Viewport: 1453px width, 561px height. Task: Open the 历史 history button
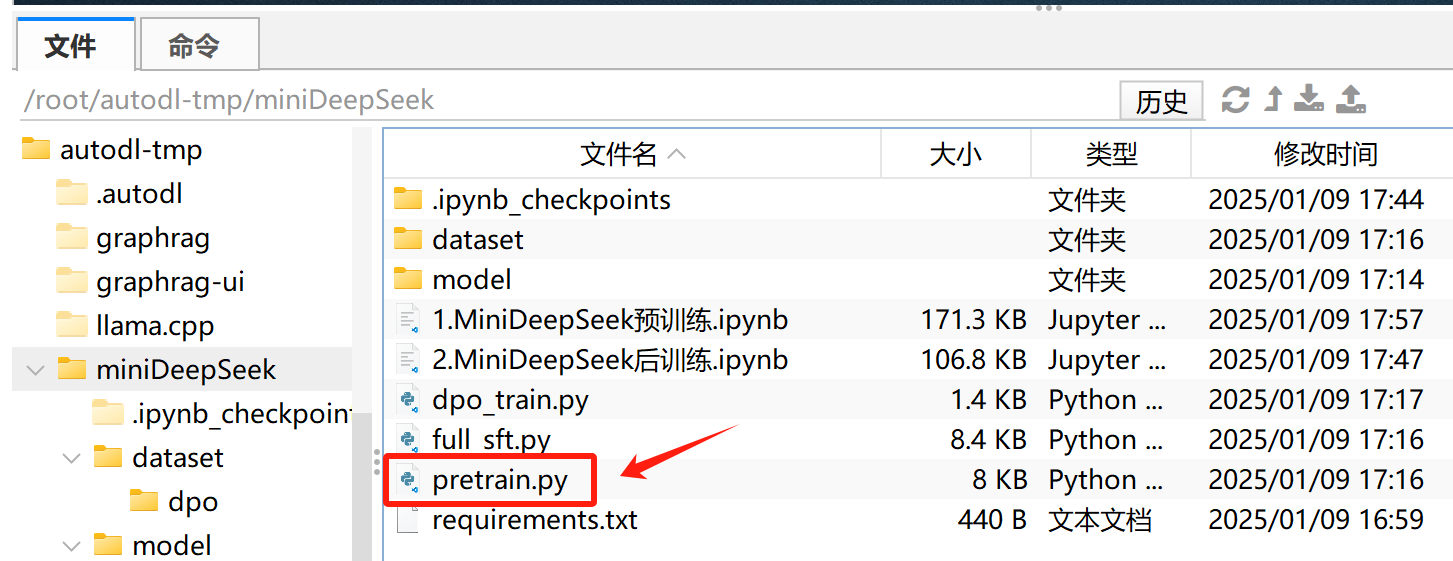(1161, 101)
